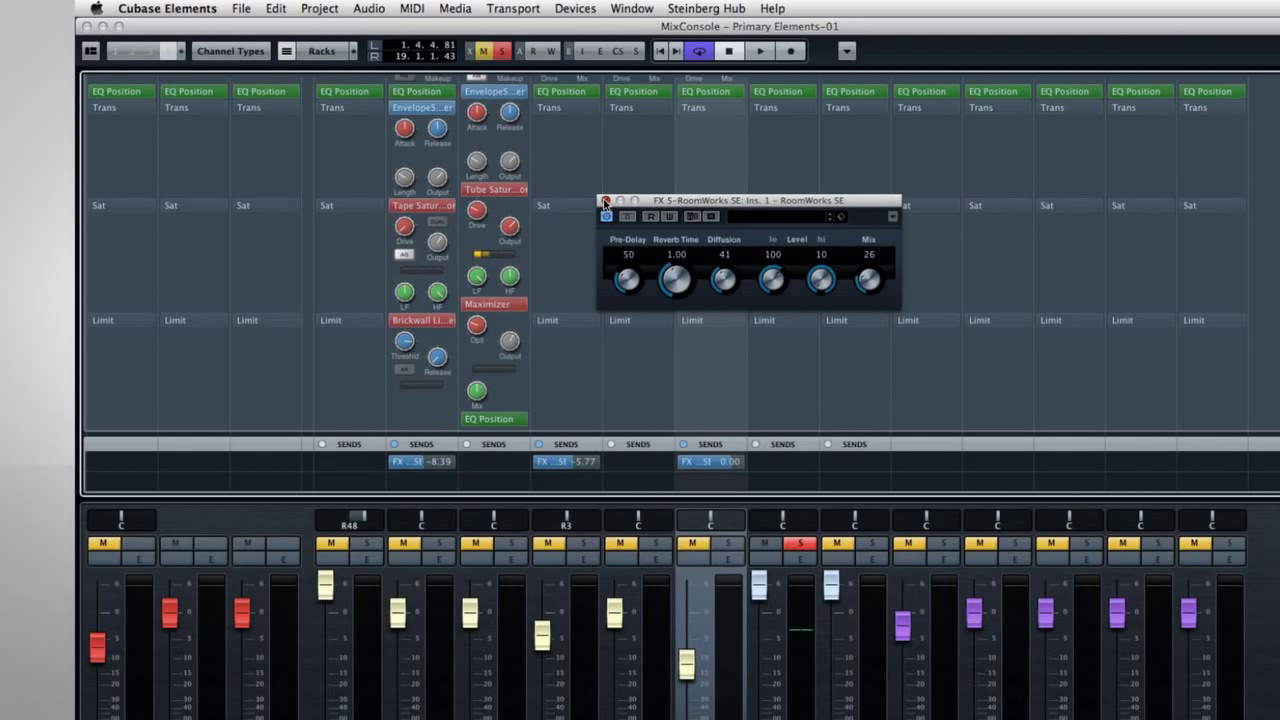Open the File menu
Image resolution: width=1280 pixels, height=720 pixels.
pos(241,8)
